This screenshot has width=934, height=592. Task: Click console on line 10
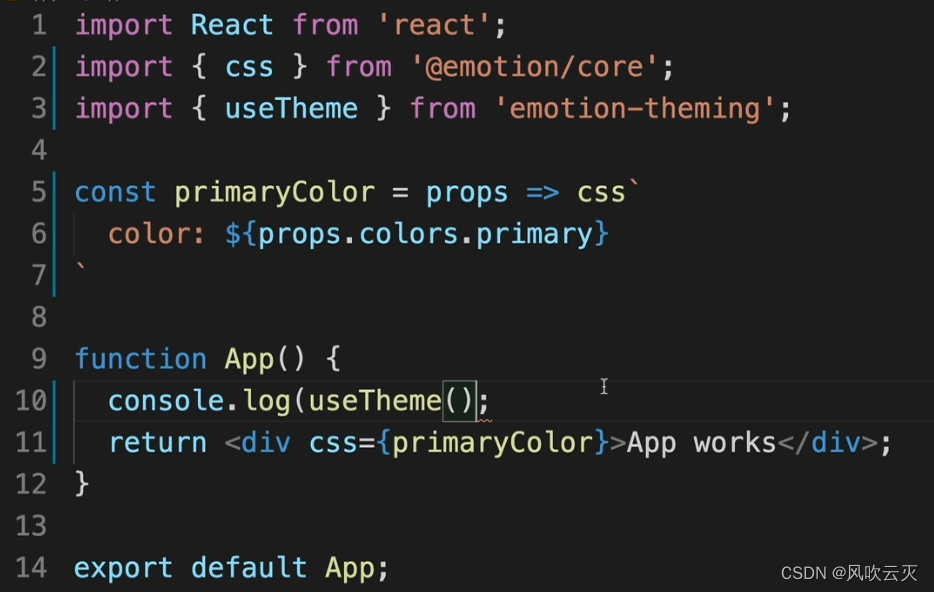pos(166,401)
